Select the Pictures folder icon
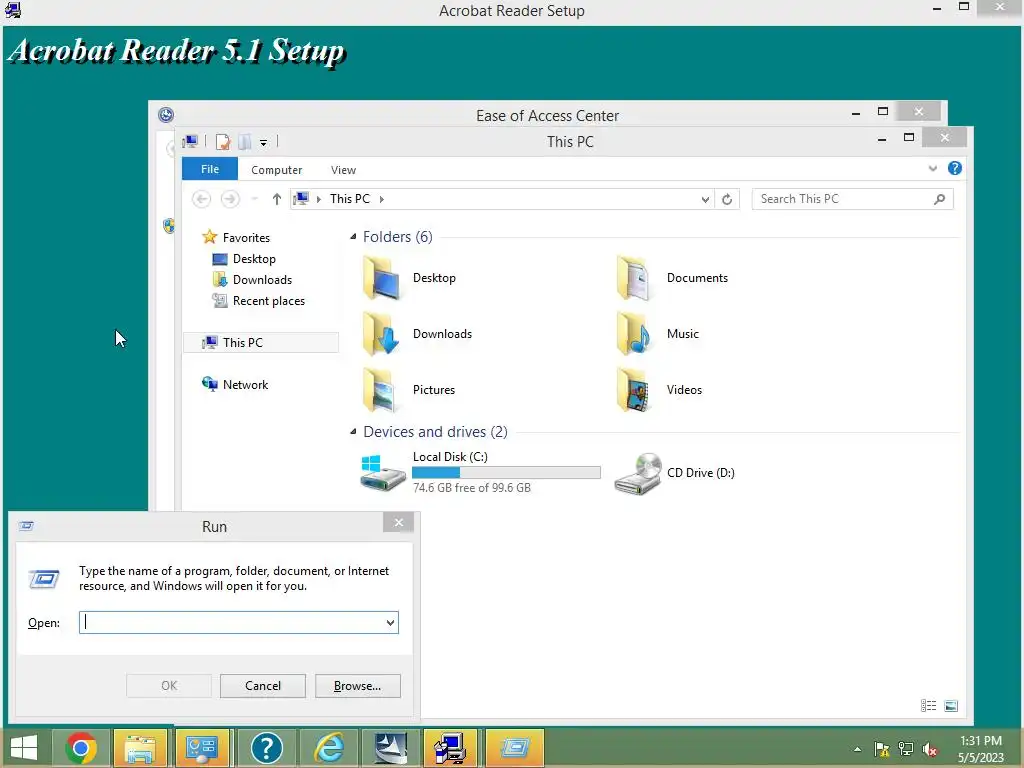 pyautogui.click(x=381, y=390)
